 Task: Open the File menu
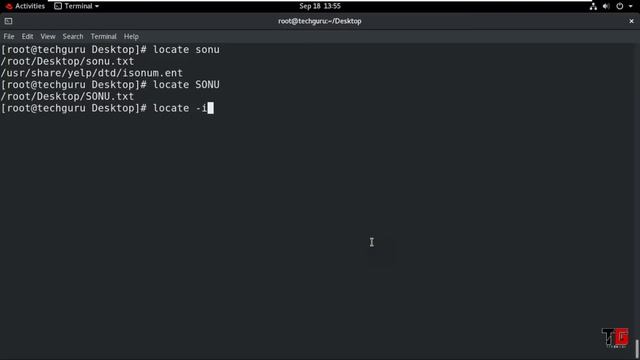point(9,36)
